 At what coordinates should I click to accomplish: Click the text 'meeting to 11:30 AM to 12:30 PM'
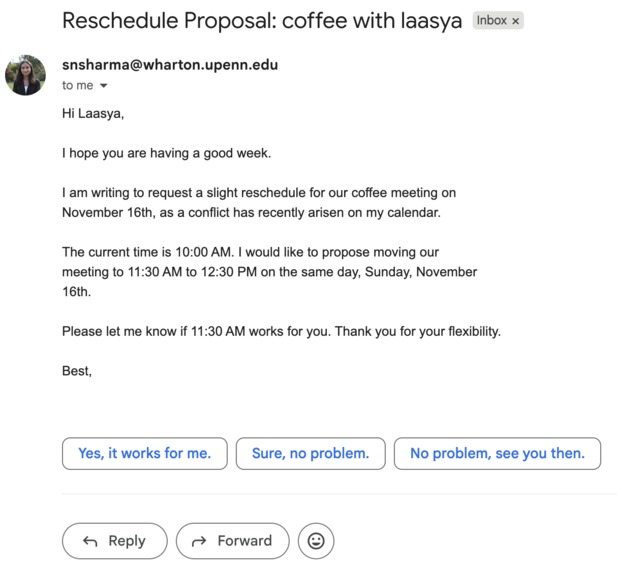click(159, 272)
